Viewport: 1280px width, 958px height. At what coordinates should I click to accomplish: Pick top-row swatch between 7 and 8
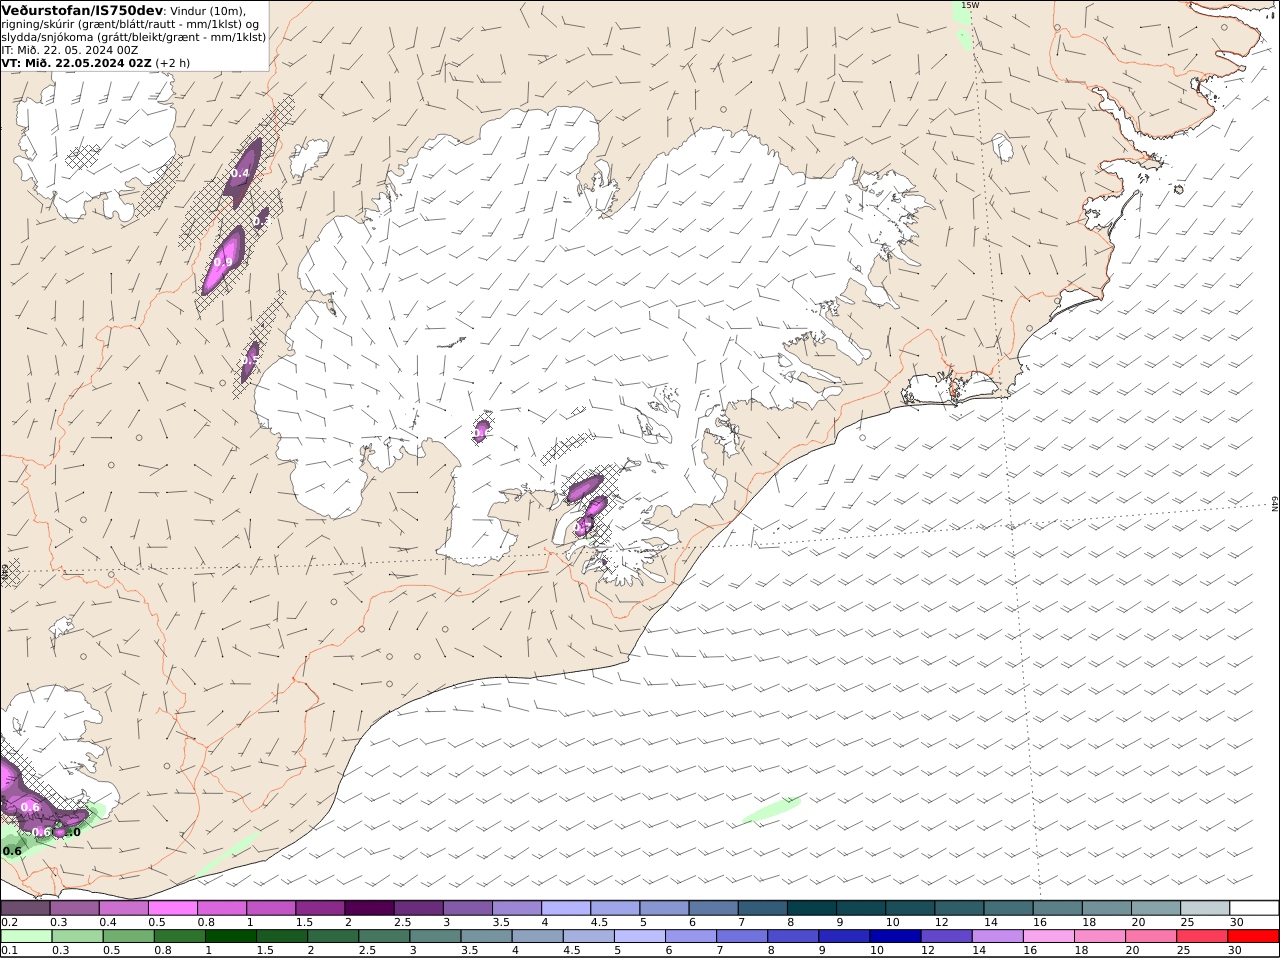(x=763, y=908)
